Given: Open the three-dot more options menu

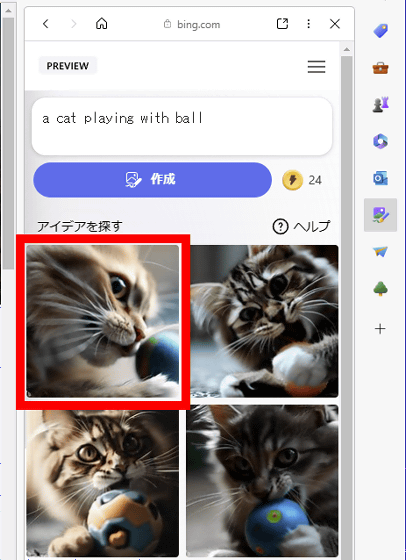Looking at the screenshot, I should click(309, 24).
